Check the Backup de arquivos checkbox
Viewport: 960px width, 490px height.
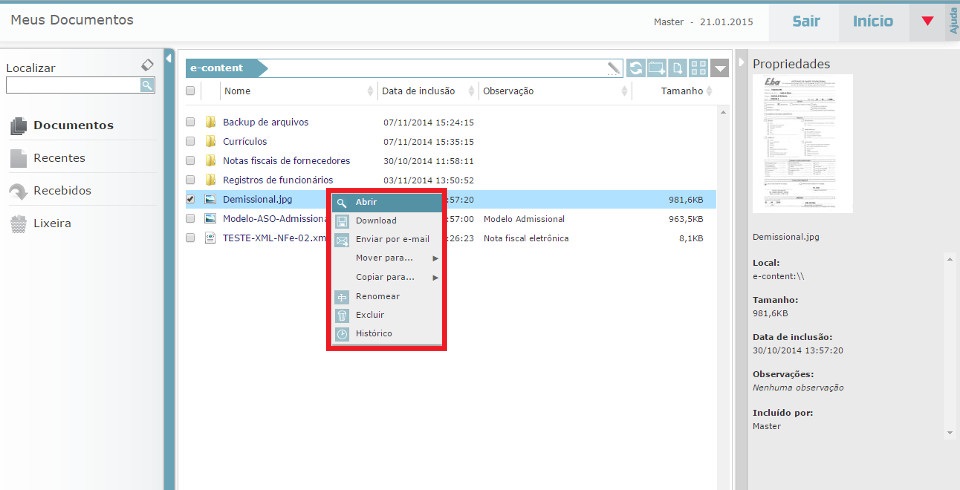(x=191, y=122)
